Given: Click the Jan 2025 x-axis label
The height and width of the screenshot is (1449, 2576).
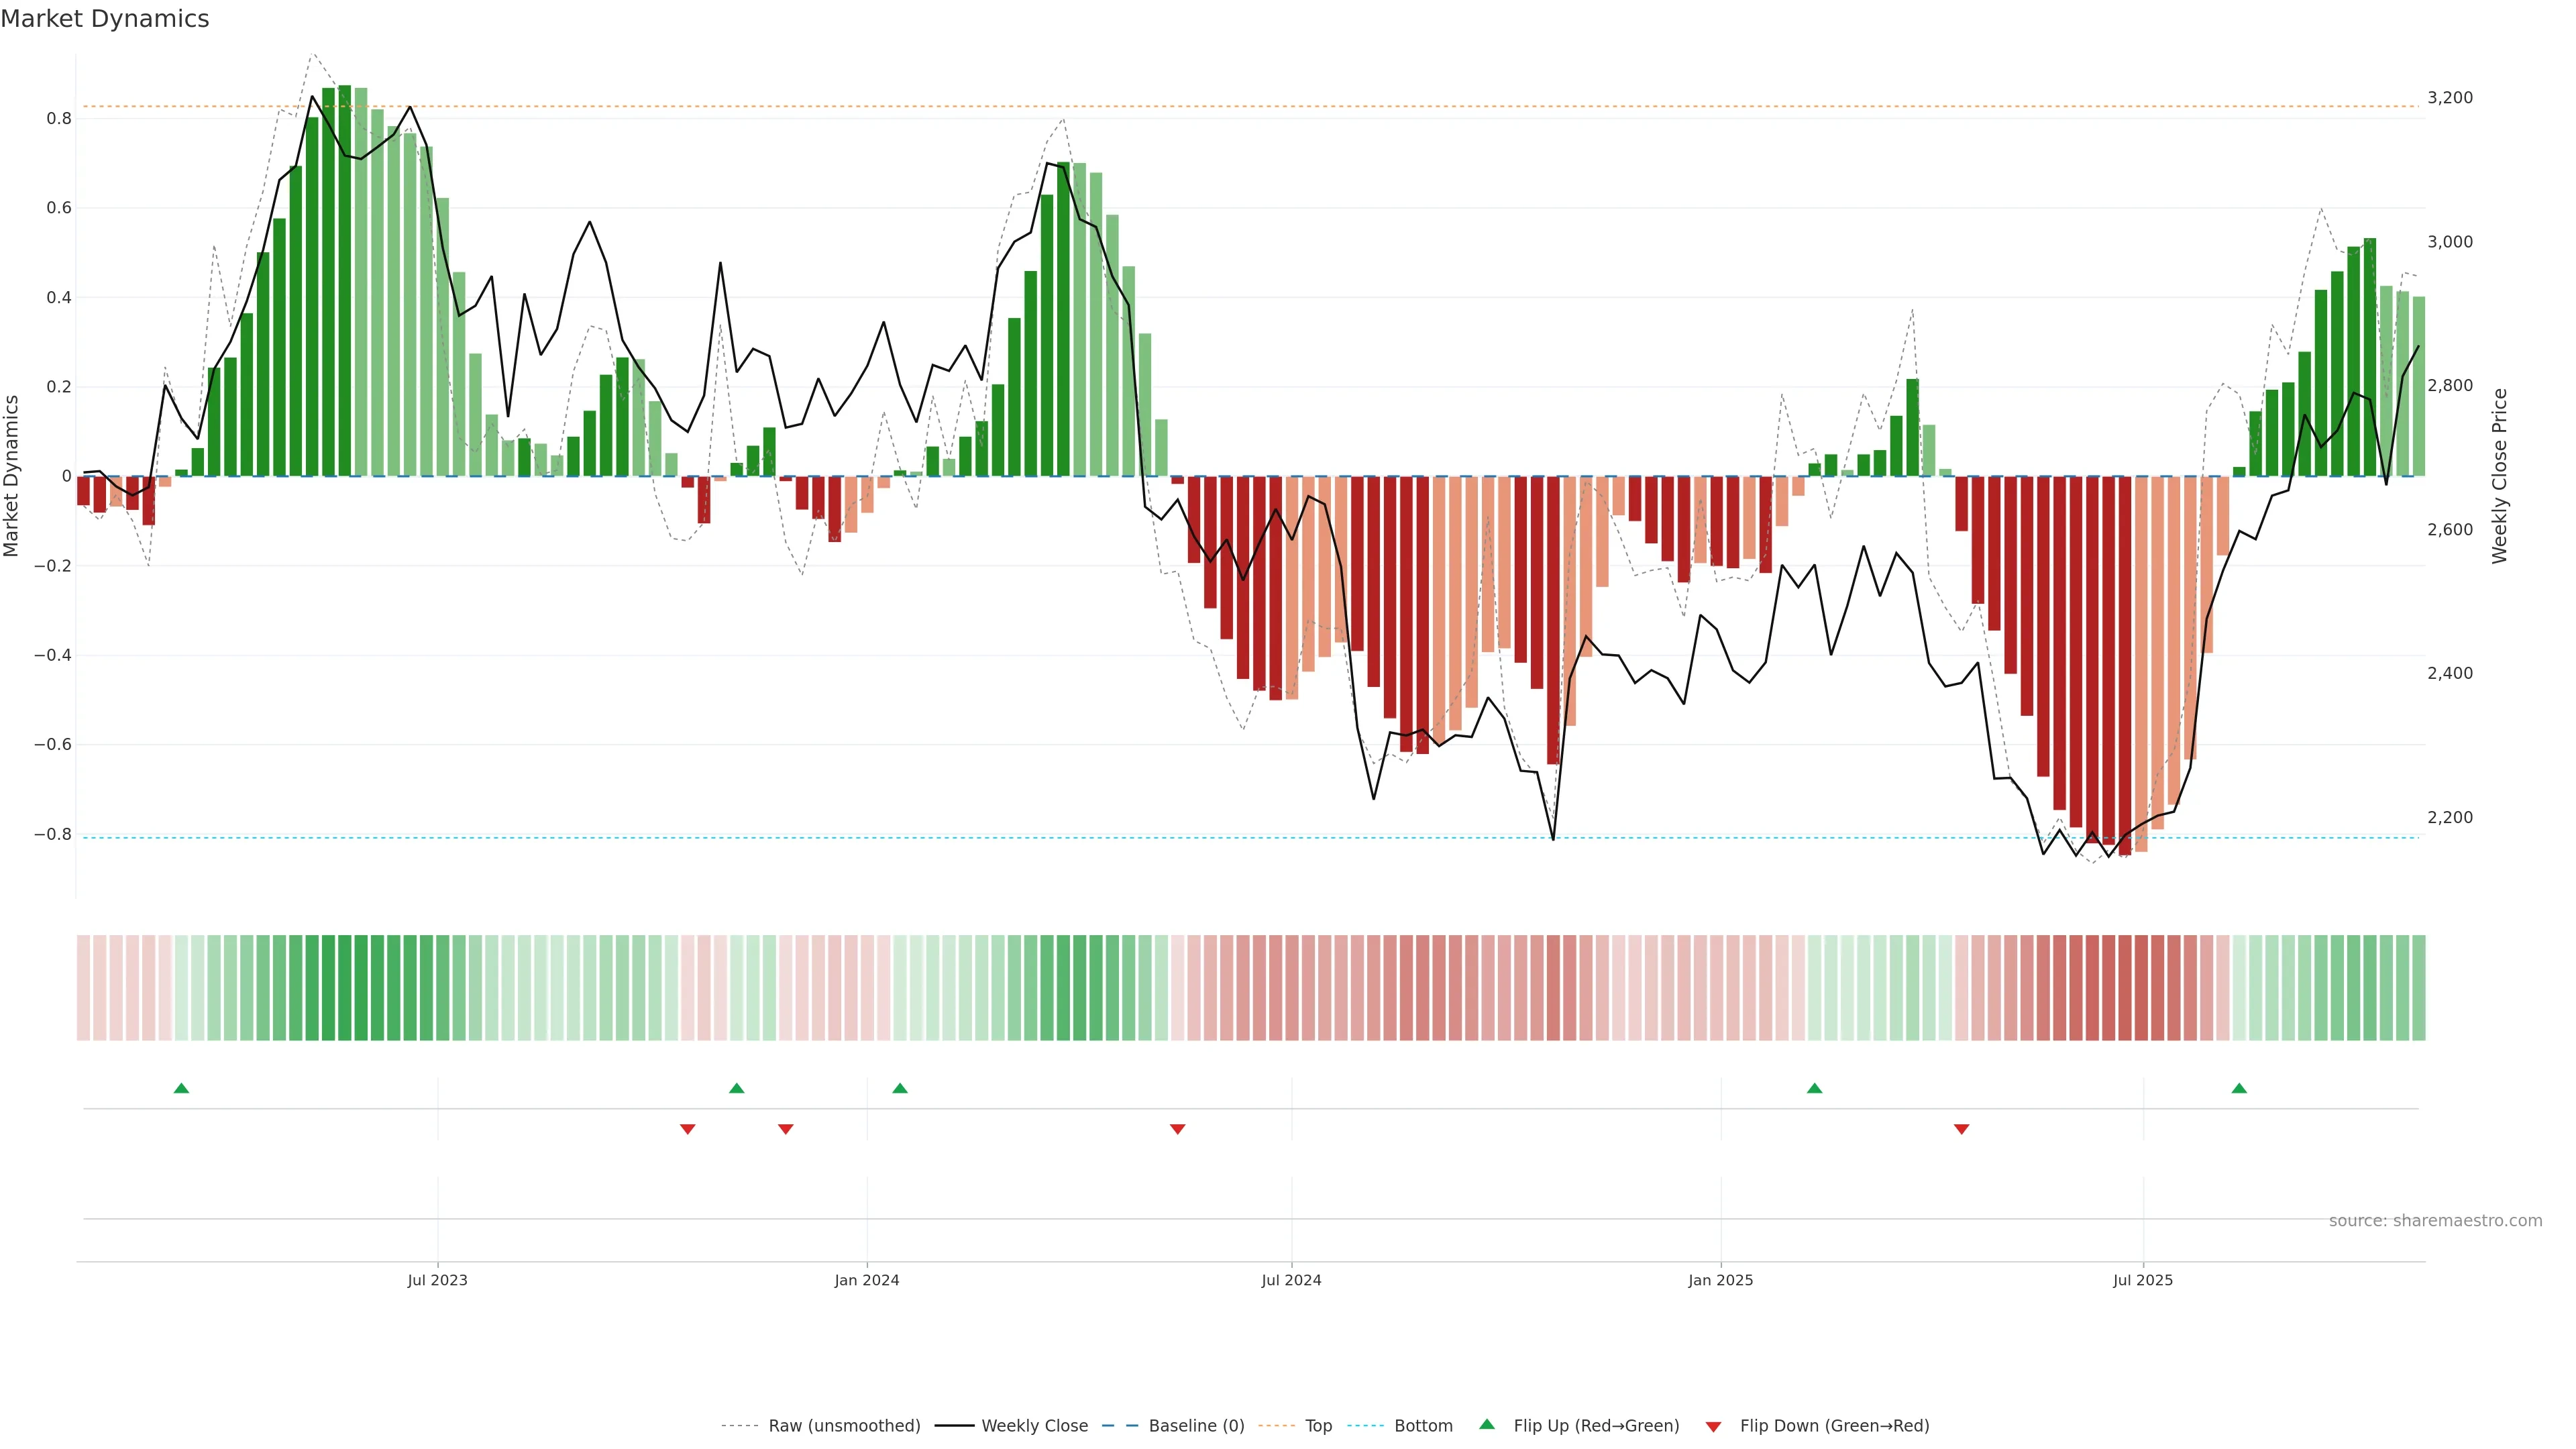Looking at the screenshot, I should (1720, 1280).
